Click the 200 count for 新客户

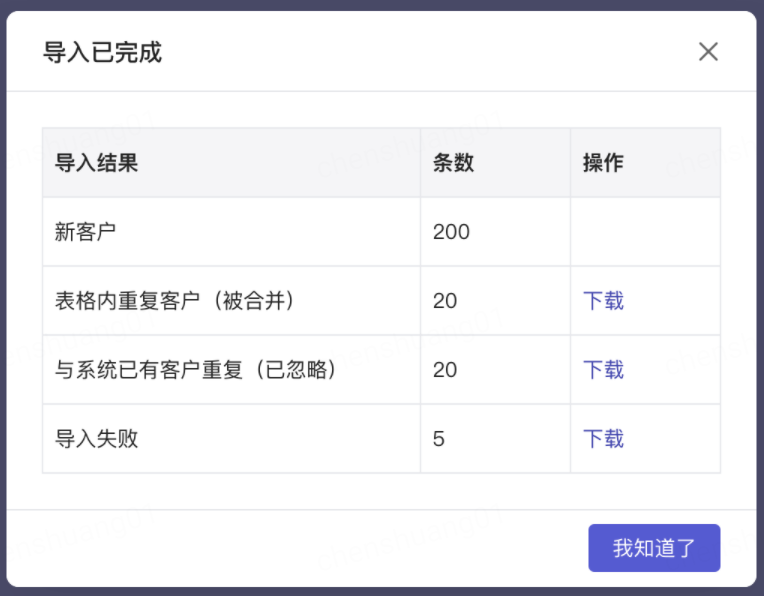pos(451,232)
